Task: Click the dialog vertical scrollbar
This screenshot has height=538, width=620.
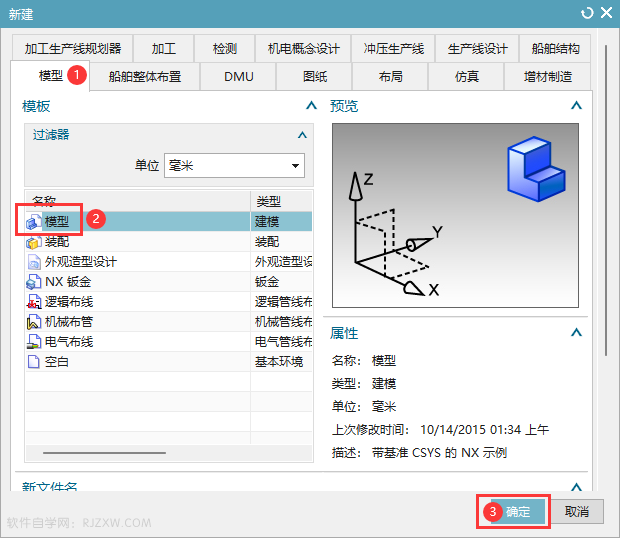Action: click(606, 201)
